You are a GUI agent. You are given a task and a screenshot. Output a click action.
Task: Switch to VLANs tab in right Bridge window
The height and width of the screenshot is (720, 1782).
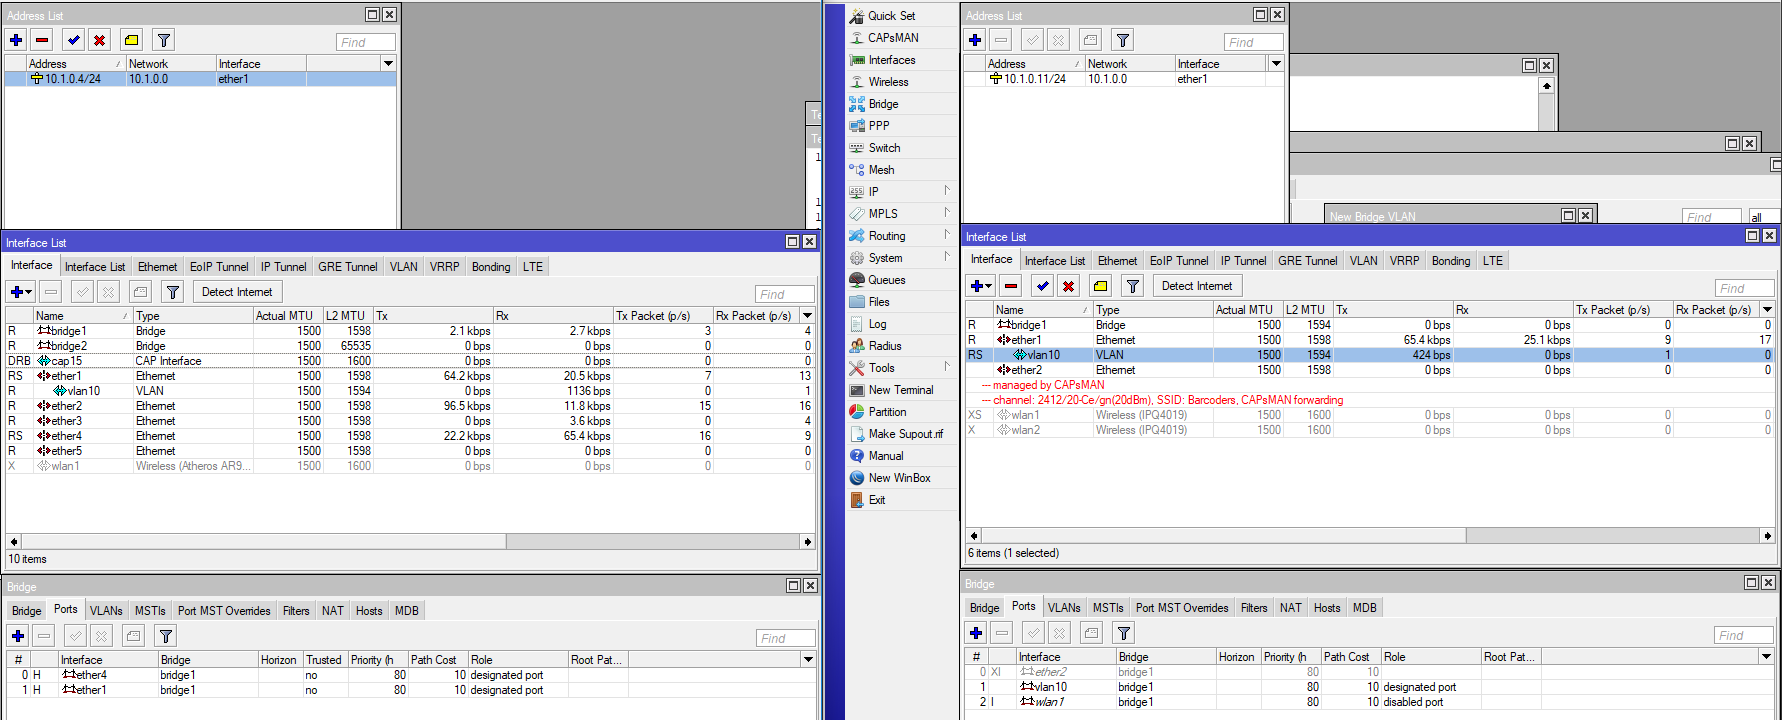[1064, 608]
